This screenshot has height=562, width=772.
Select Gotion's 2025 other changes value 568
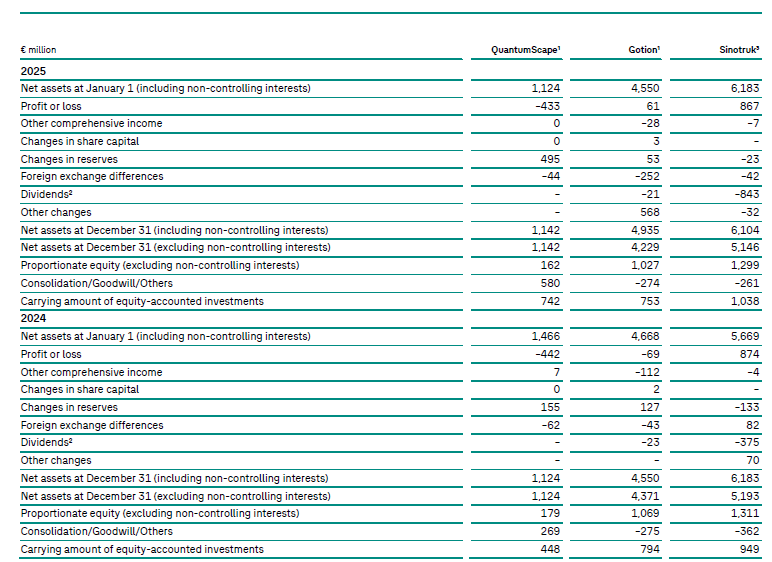click(651, 212)
